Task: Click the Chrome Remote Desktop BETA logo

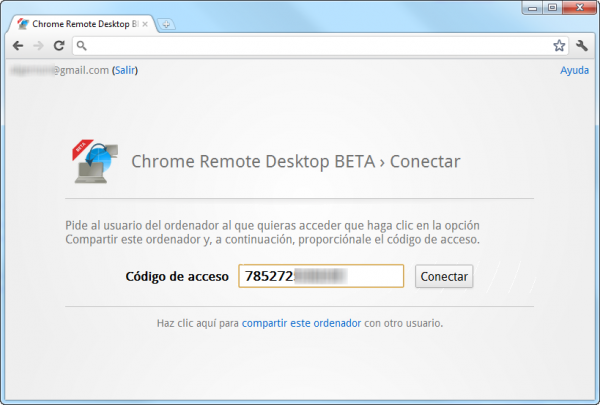Action: tap(95, 161)
